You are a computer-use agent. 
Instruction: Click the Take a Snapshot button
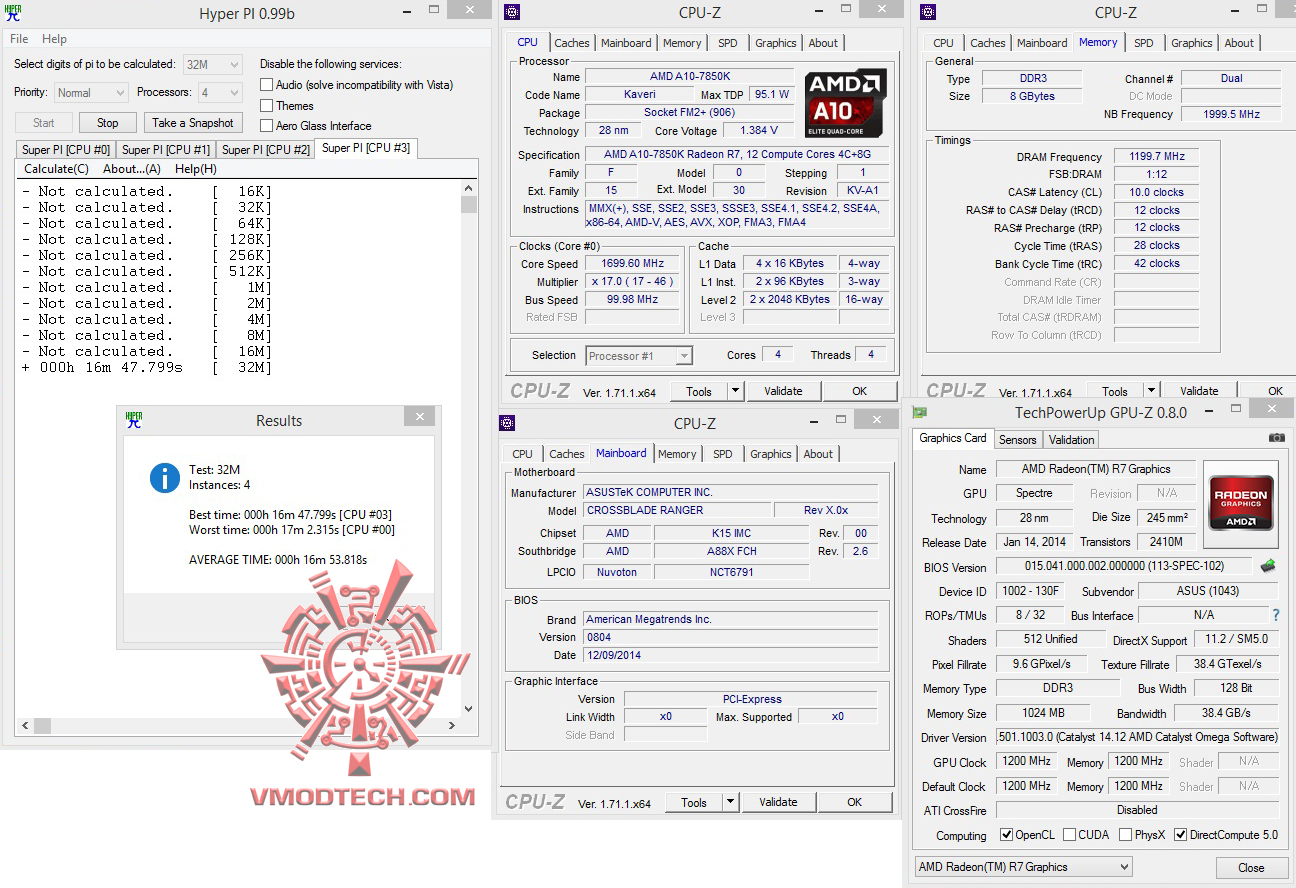193,123
